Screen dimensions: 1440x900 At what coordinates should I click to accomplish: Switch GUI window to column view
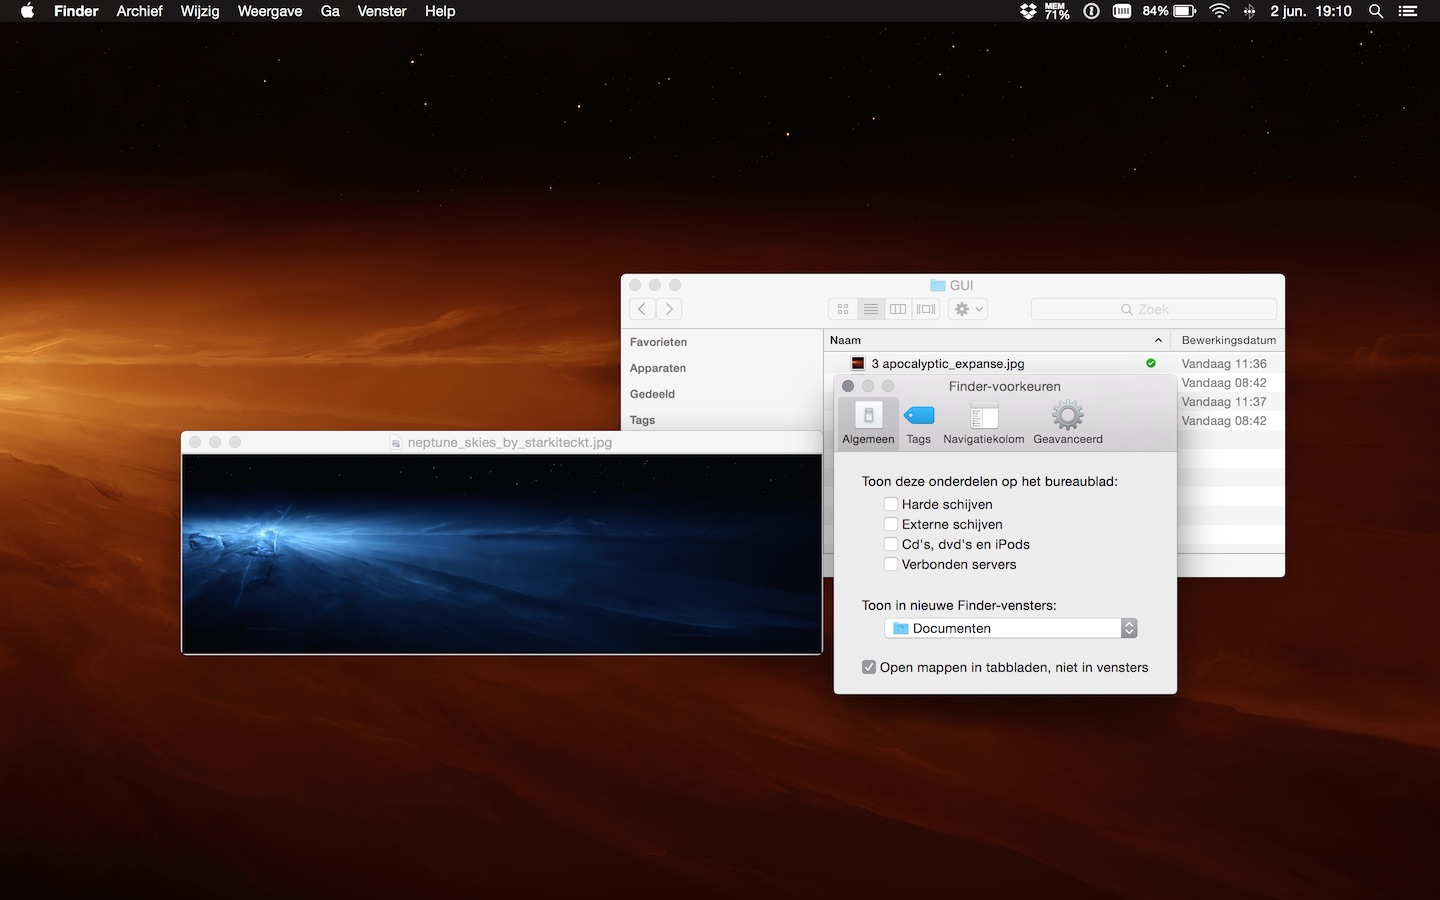898,309
